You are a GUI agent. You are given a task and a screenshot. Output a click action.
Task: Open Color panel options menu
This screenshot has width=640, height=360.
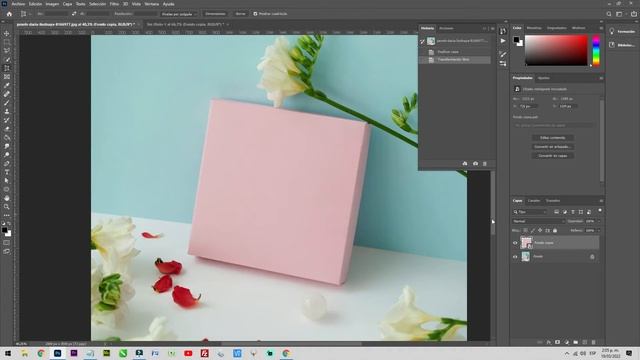click(x=601, y=28)
